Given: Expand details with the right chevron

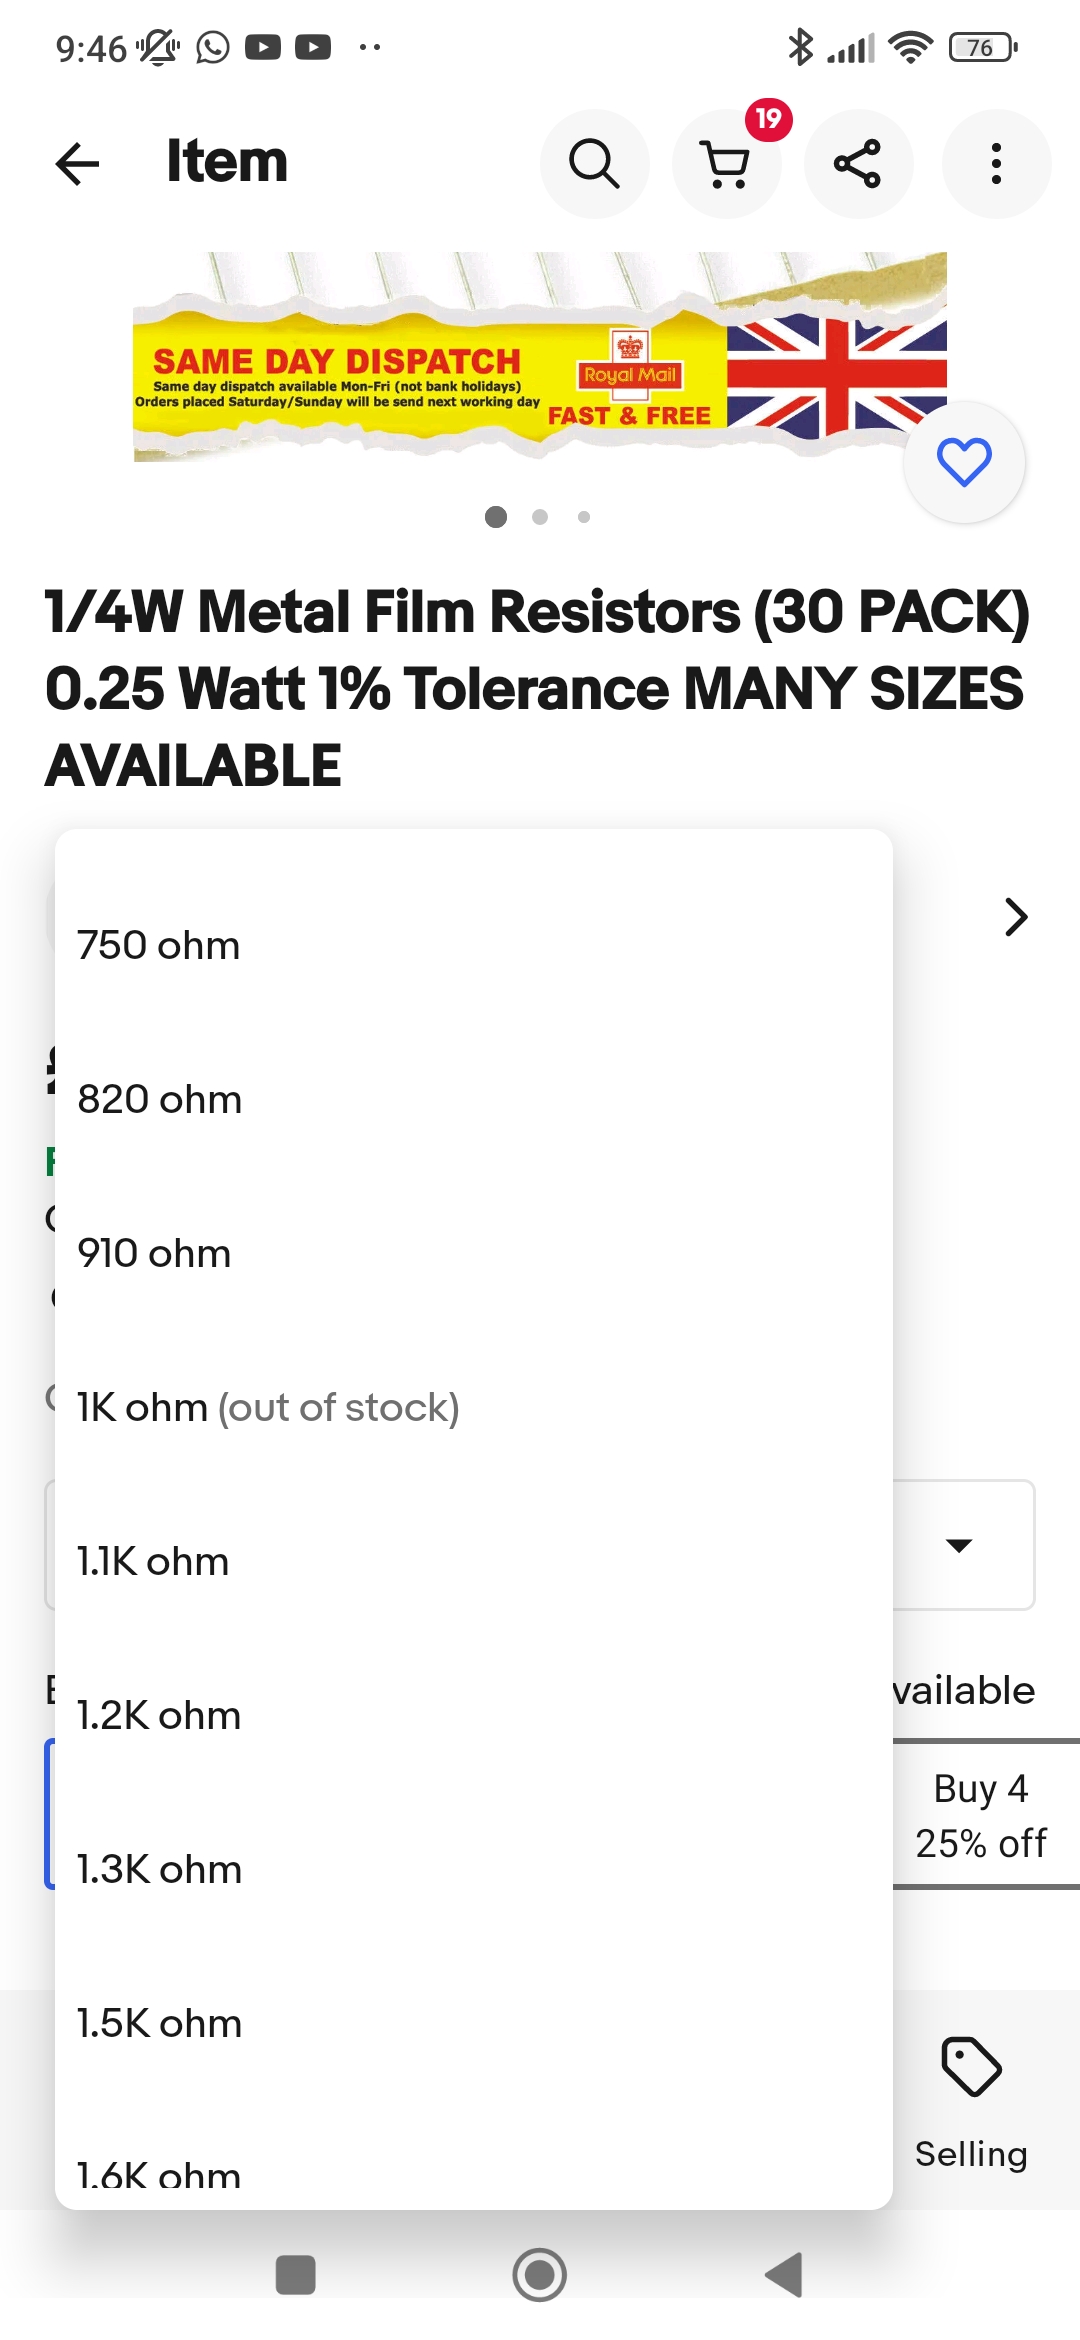Looking at the screenshot, I should (x=1016, y=917).
